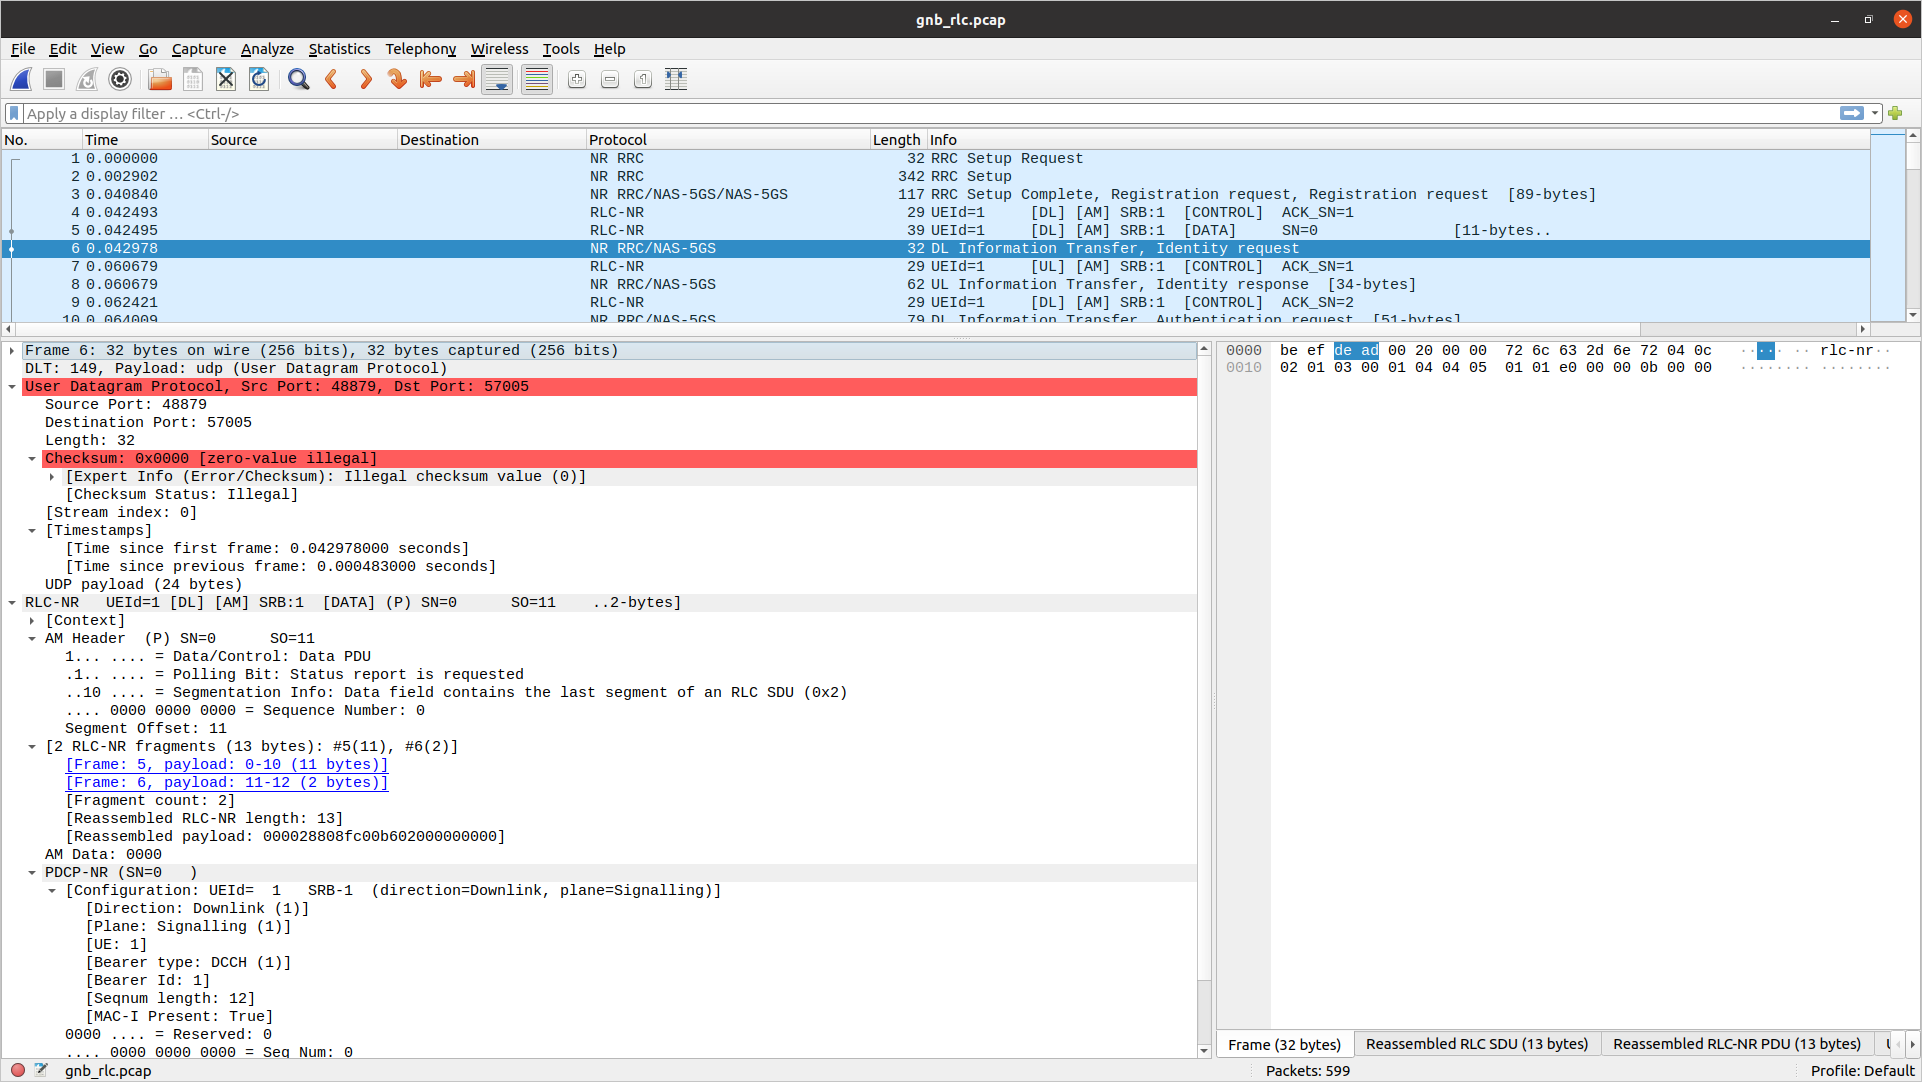Toggle packet colorization rules button
Viewport: 1922px width, 1082px height.
point(537,80)
